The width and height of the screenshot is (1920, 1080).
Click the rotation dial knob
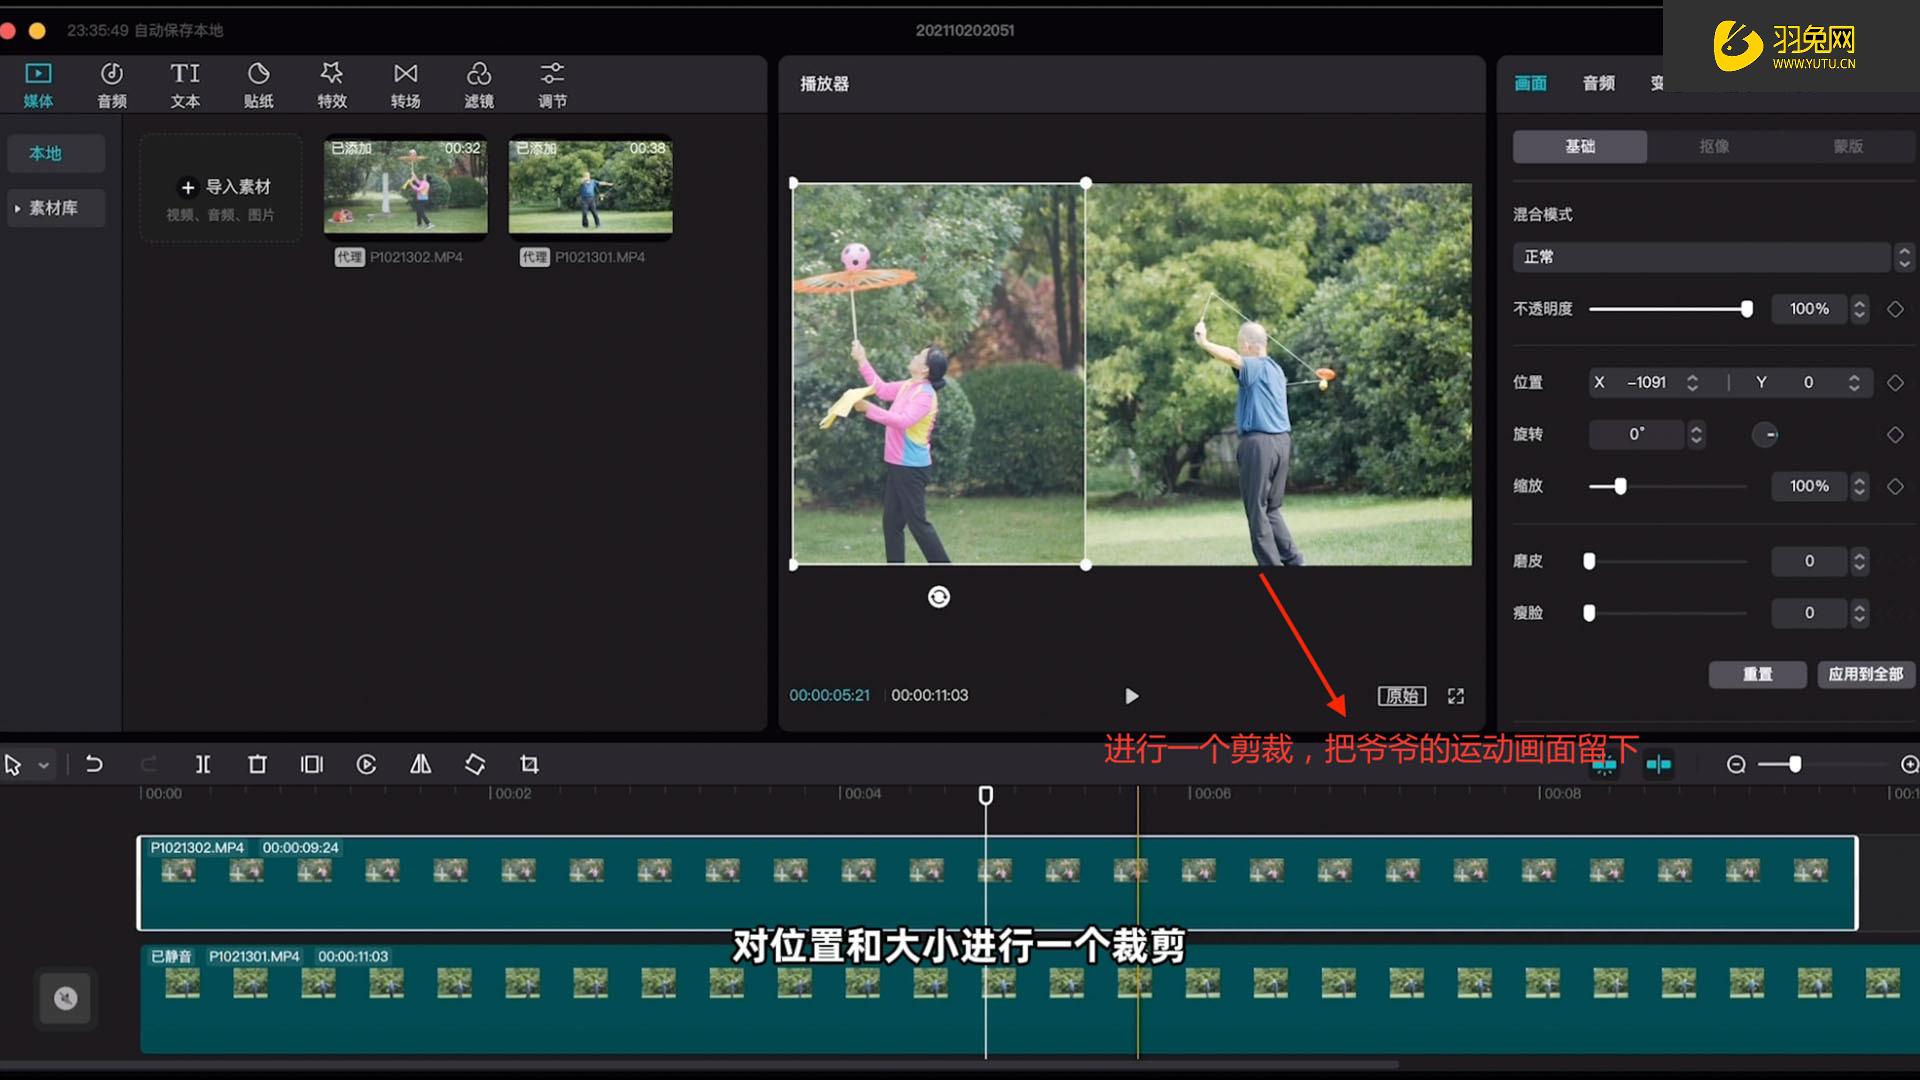pyautogui.click(x=1765, y=434)
